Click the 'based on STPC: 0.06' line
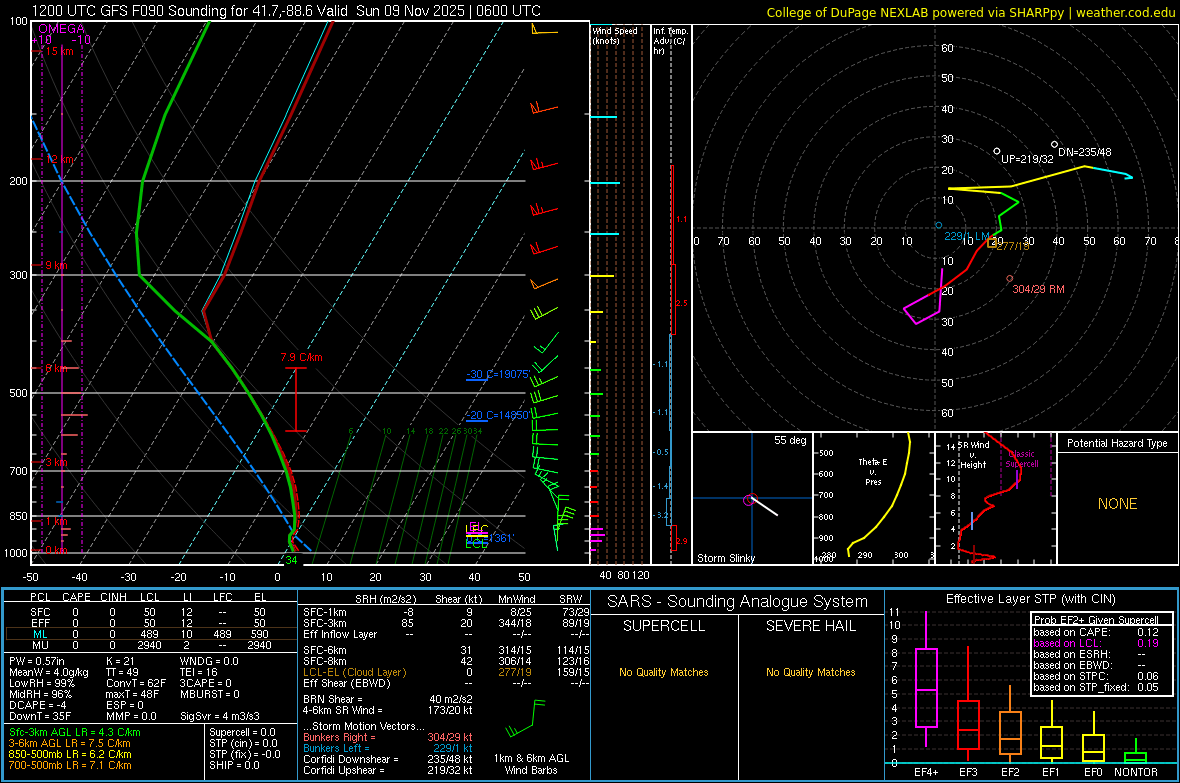This screenshot has width=1180, height=783. tap(1096, 676)
